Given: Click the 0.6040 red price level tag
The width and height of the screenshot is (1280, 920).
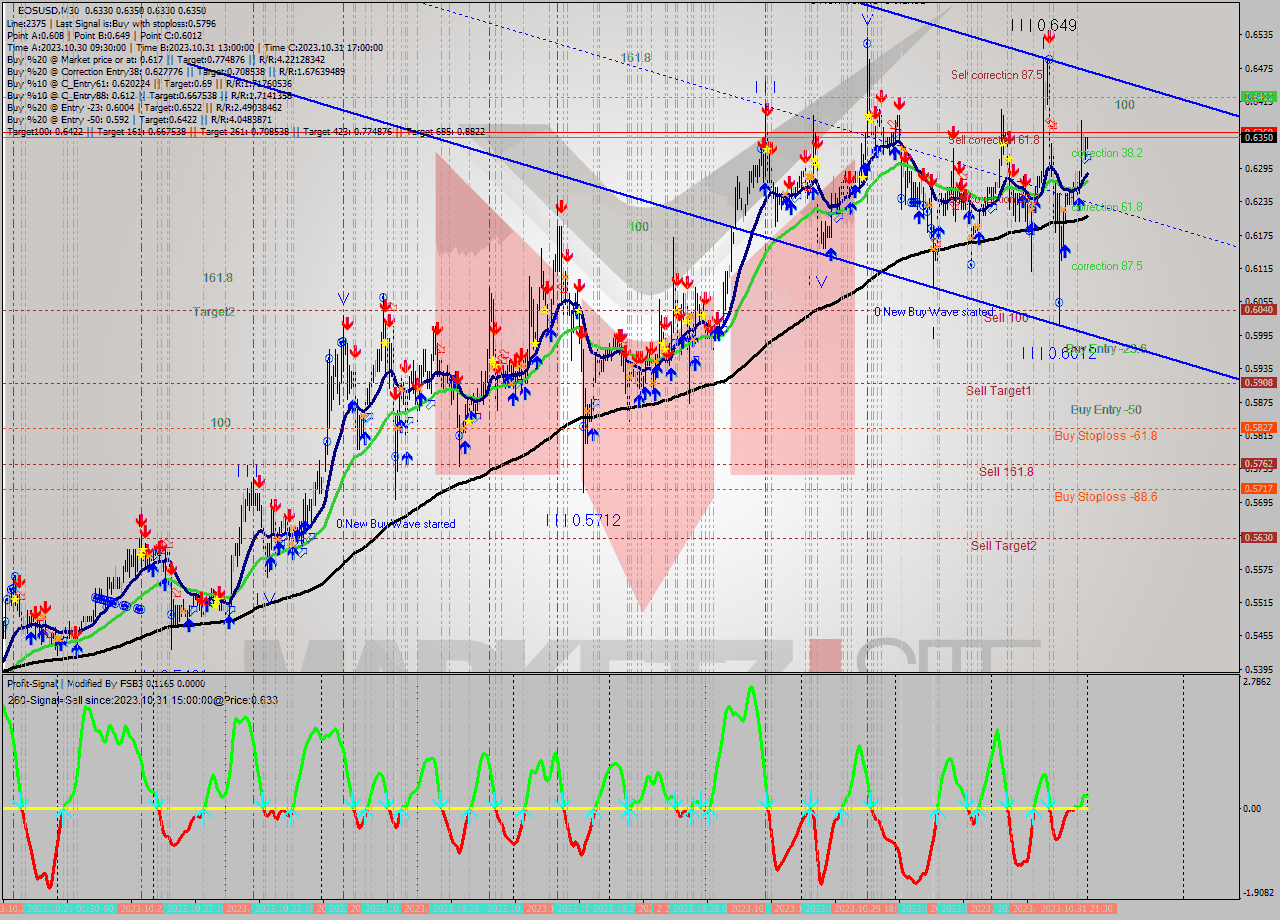Looking at the screenshot, I should 1257,310.
